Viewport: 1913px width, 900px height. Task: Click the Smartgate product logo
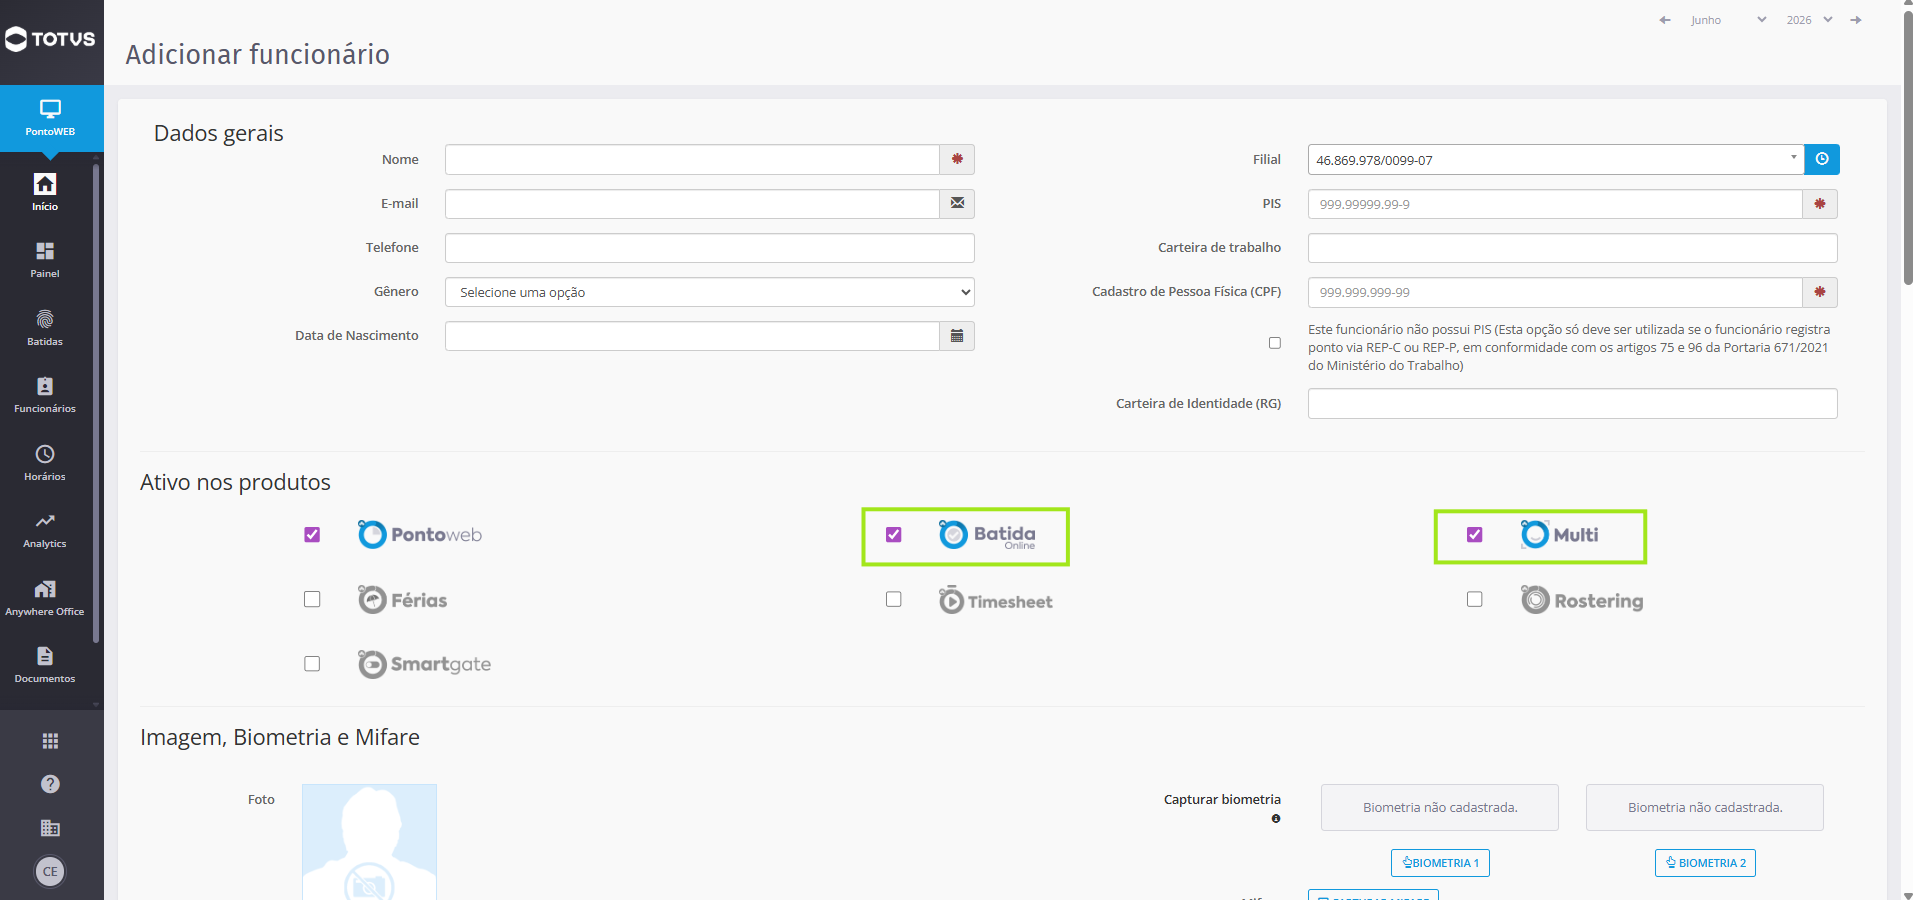click(x=425, y=664)
